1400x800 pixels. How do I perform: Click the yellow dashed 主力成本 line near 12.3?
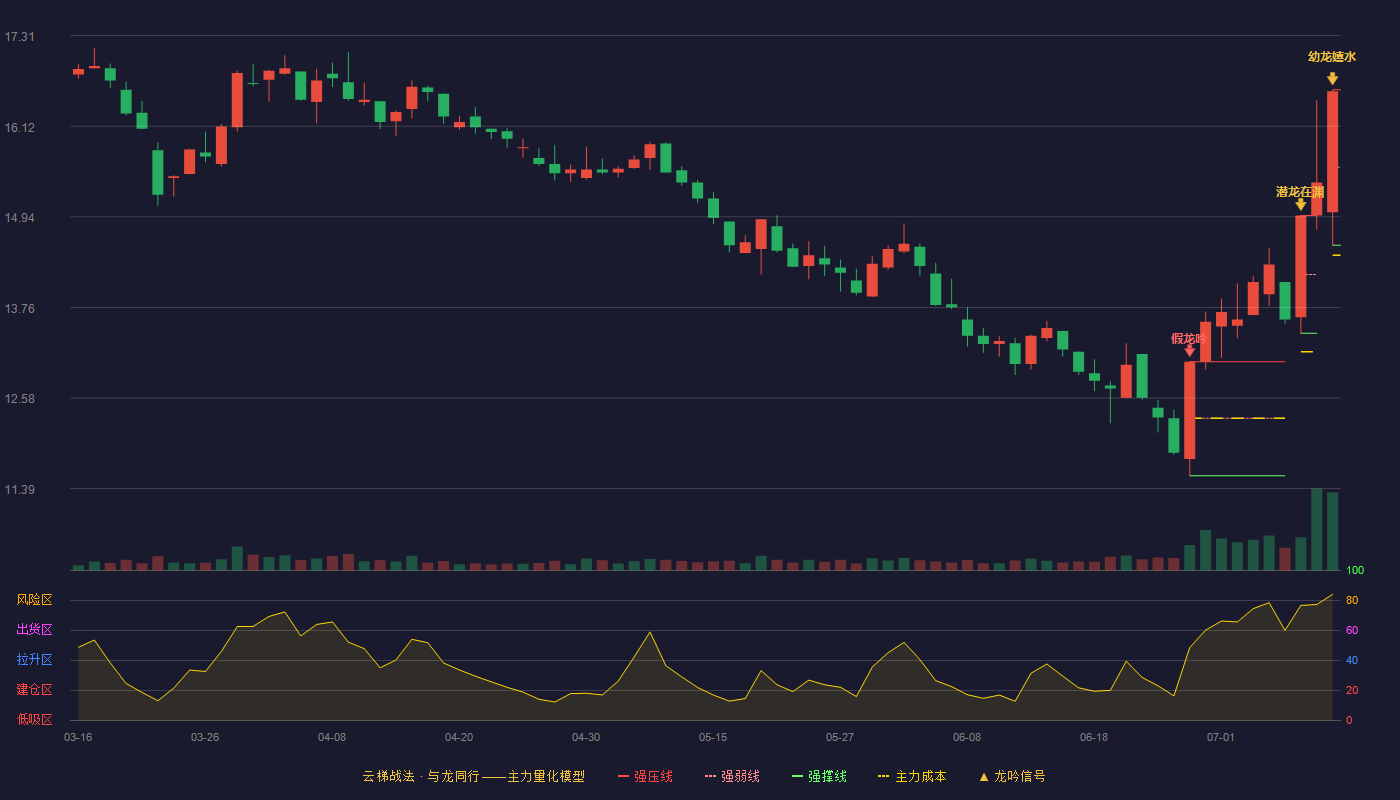(1240, 418)
